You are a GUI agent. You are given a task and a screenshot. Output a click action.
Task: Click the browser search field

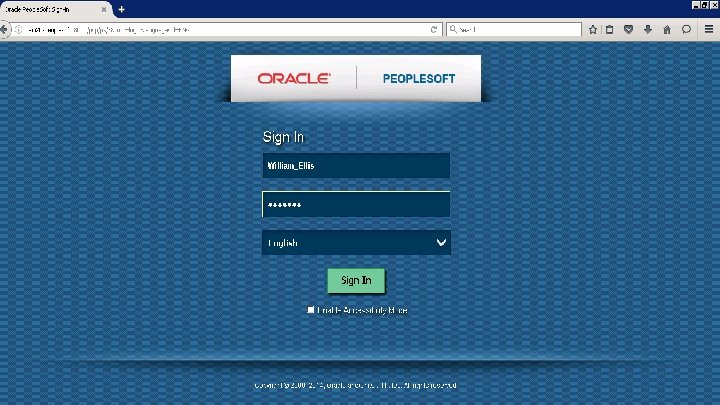pyautogui.click(x=514, y=29)
